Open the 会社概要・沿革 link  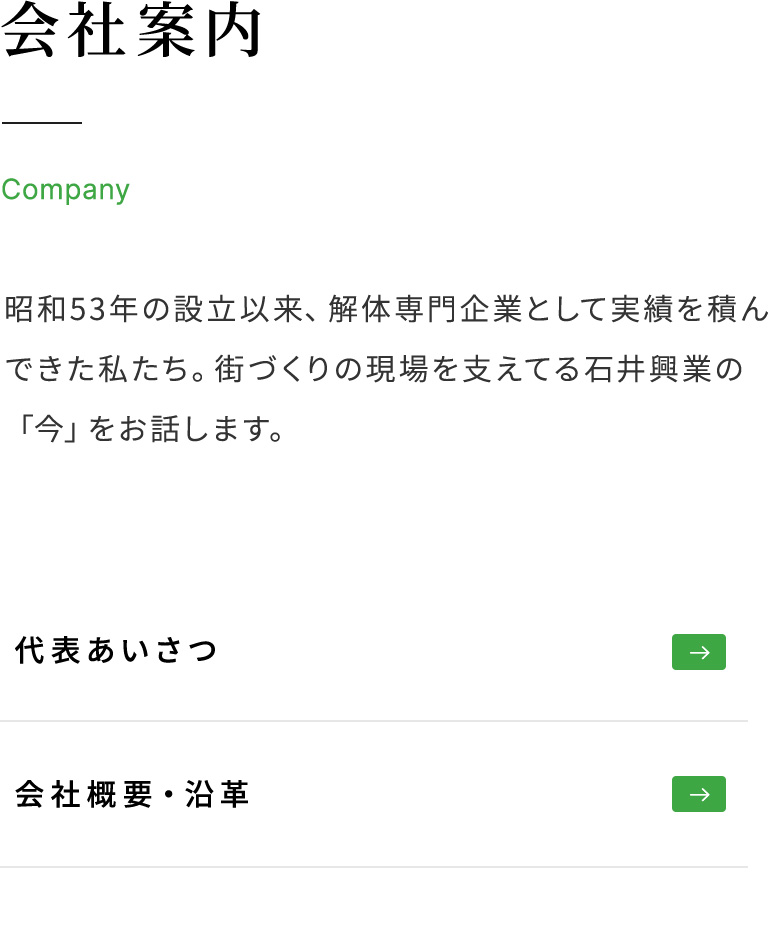pos(132,795)
